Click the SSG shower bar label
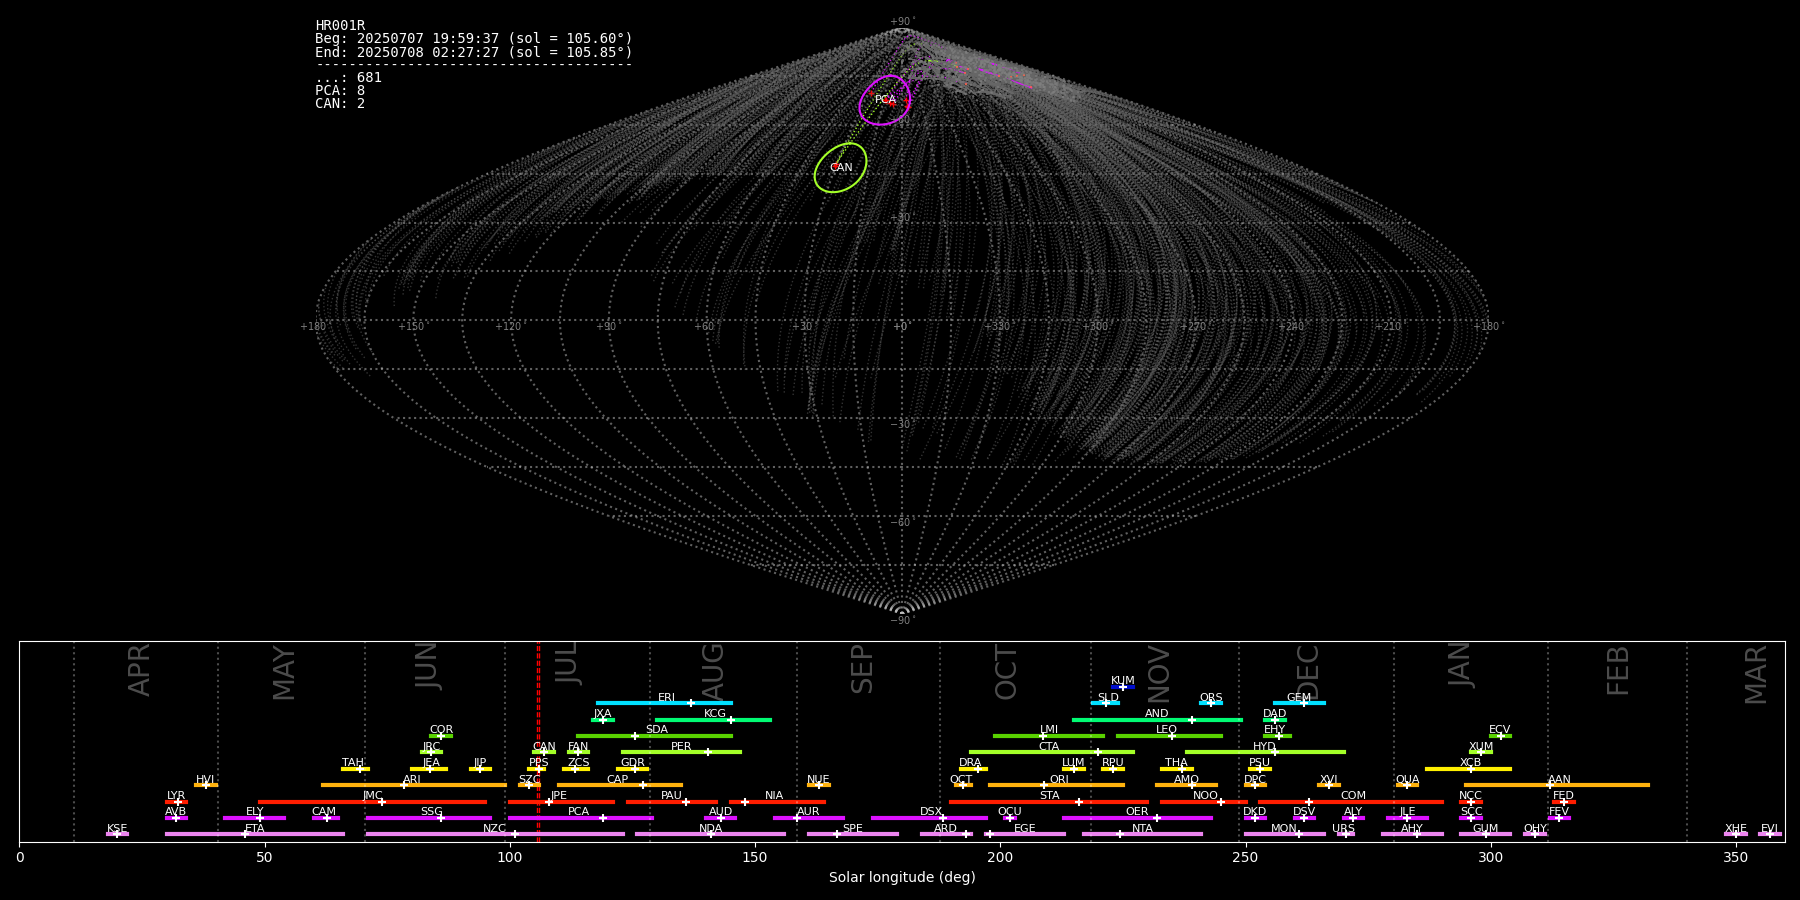Screen dimensions: 1800x900 (431, 812)
